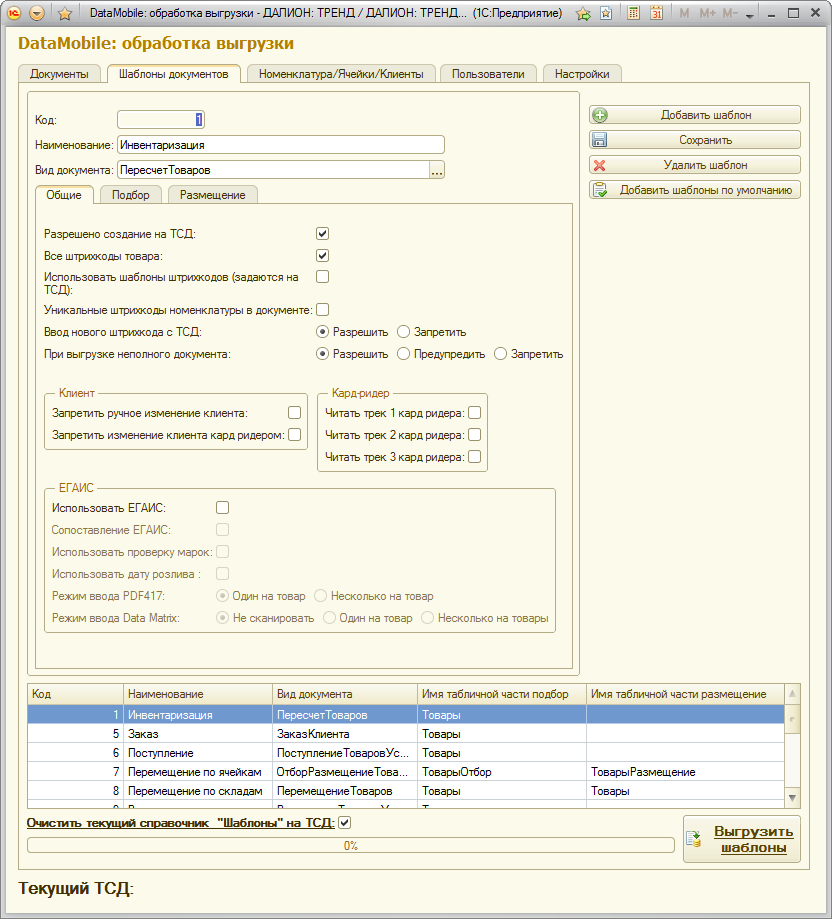Viewport: 832px width, 919px height.
Task: Click Добавить шаблон button
Action: point(695,115)
